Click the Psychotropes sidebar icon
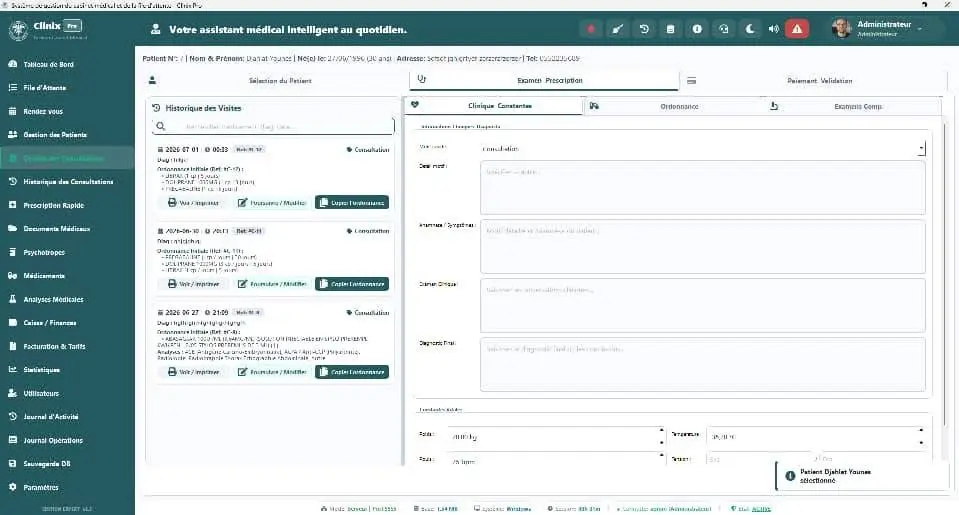 pyautogui.click(x=12, y=252)
